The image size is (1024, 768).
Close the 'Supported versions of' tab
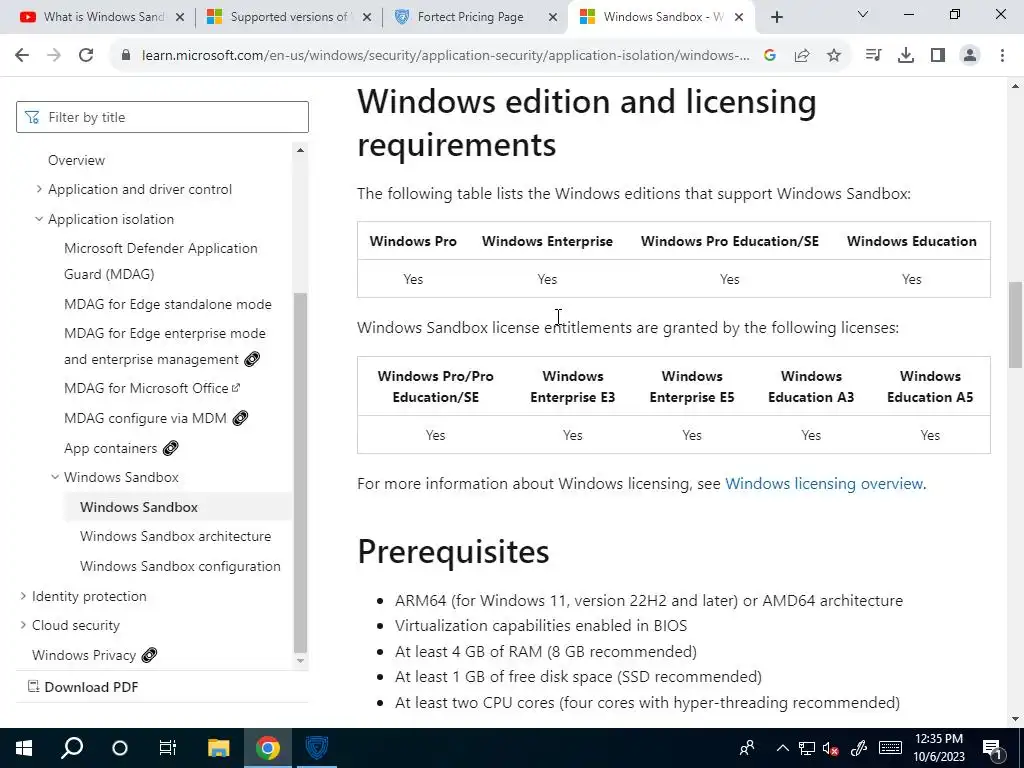pos(367,17)
